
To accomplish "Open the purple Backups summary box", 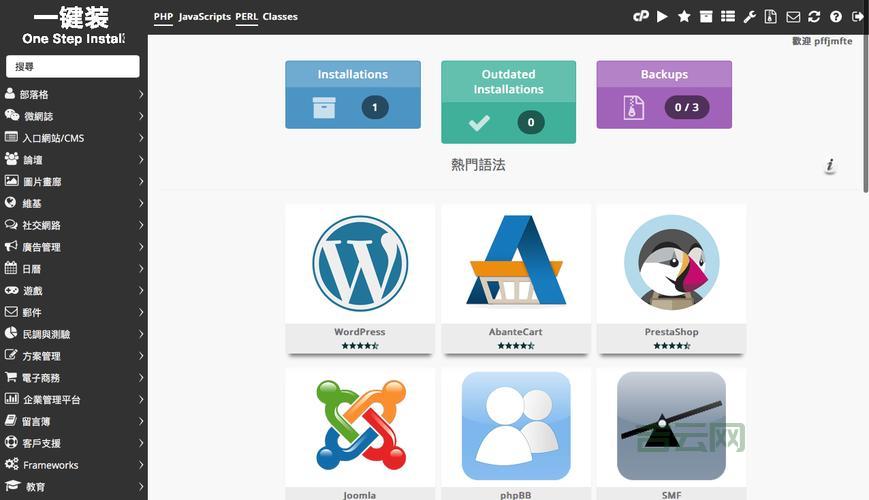I will tap(664, 95).
